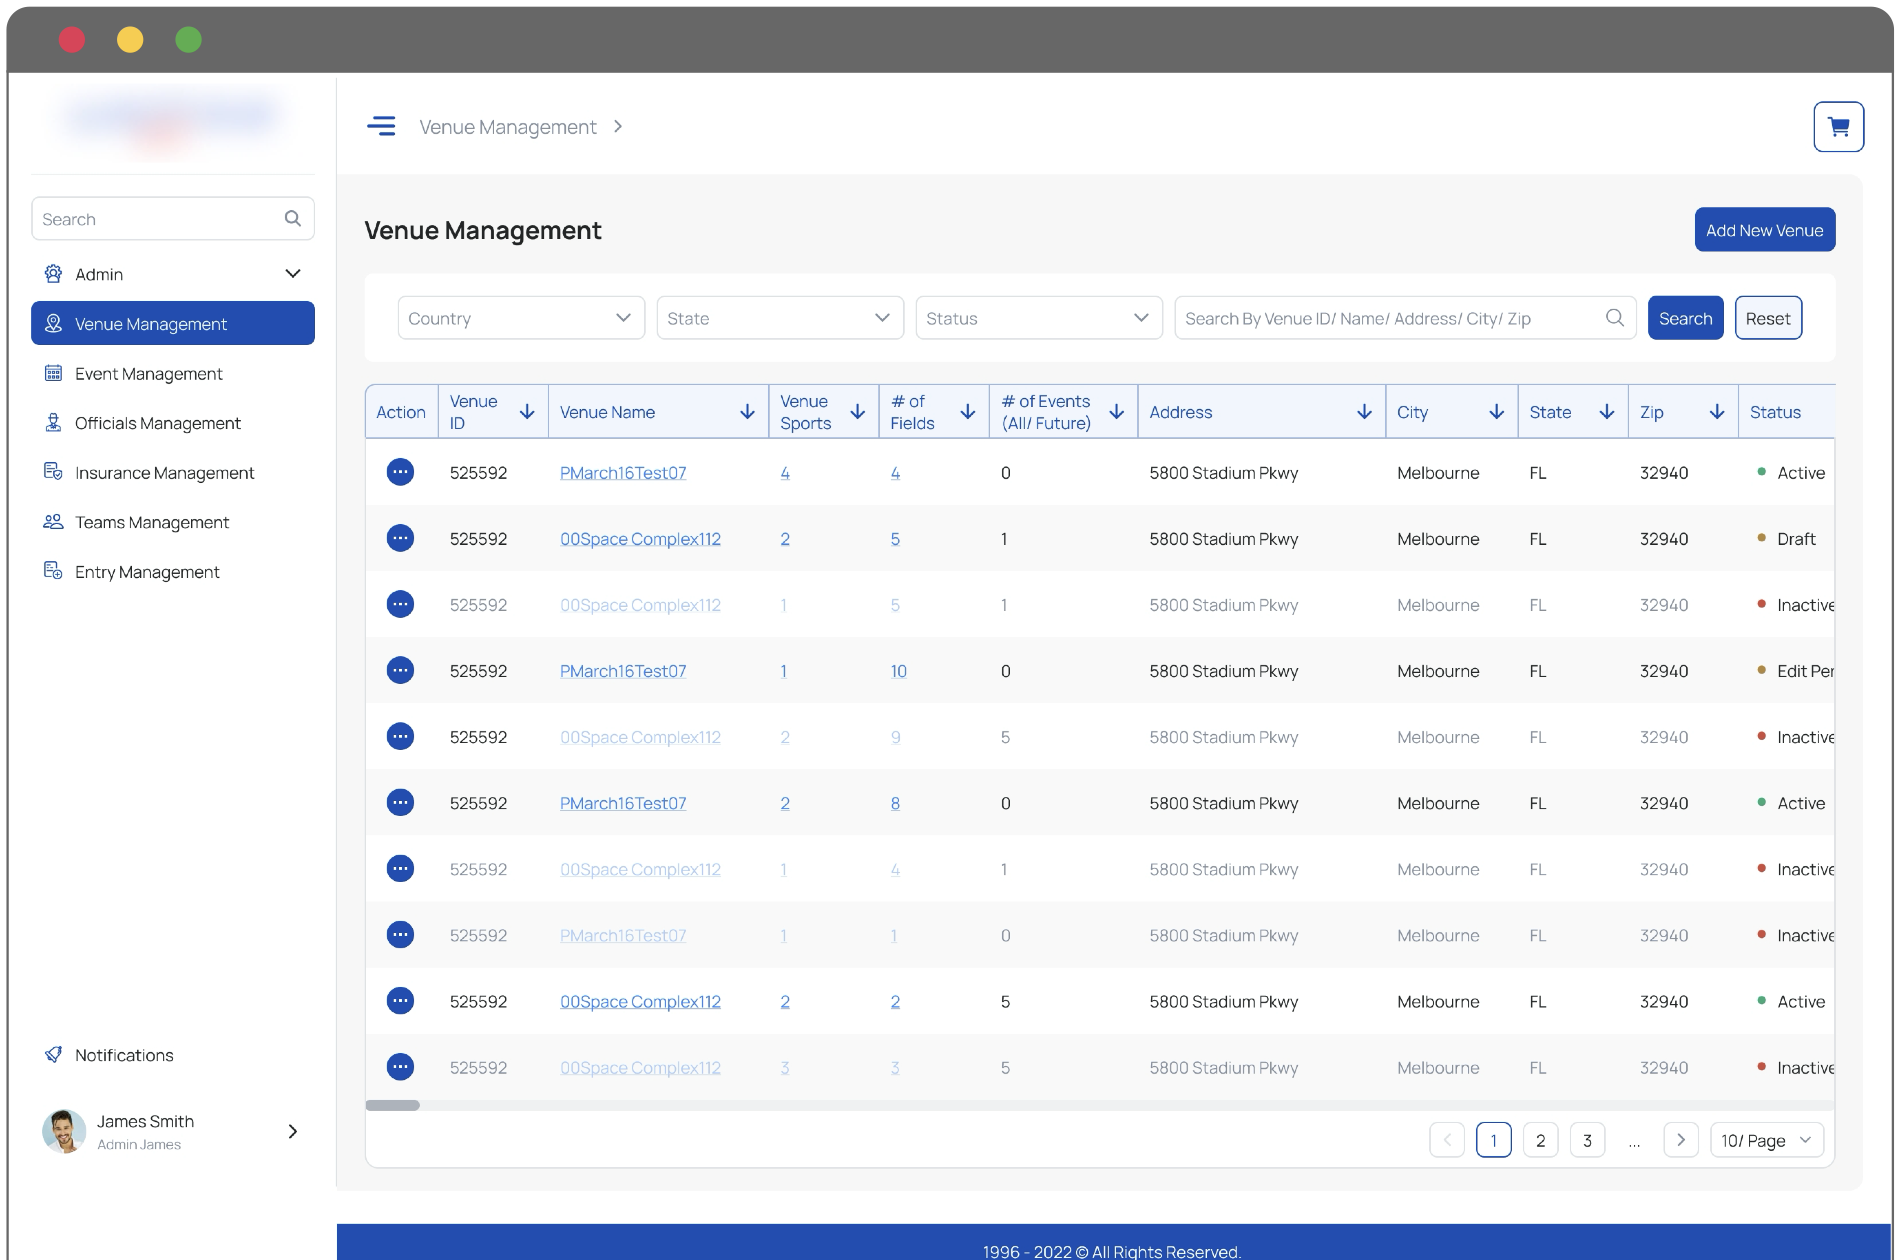Sort by City arrow
This screenshot has height=1260, width=1899.
coord(1497,412)
